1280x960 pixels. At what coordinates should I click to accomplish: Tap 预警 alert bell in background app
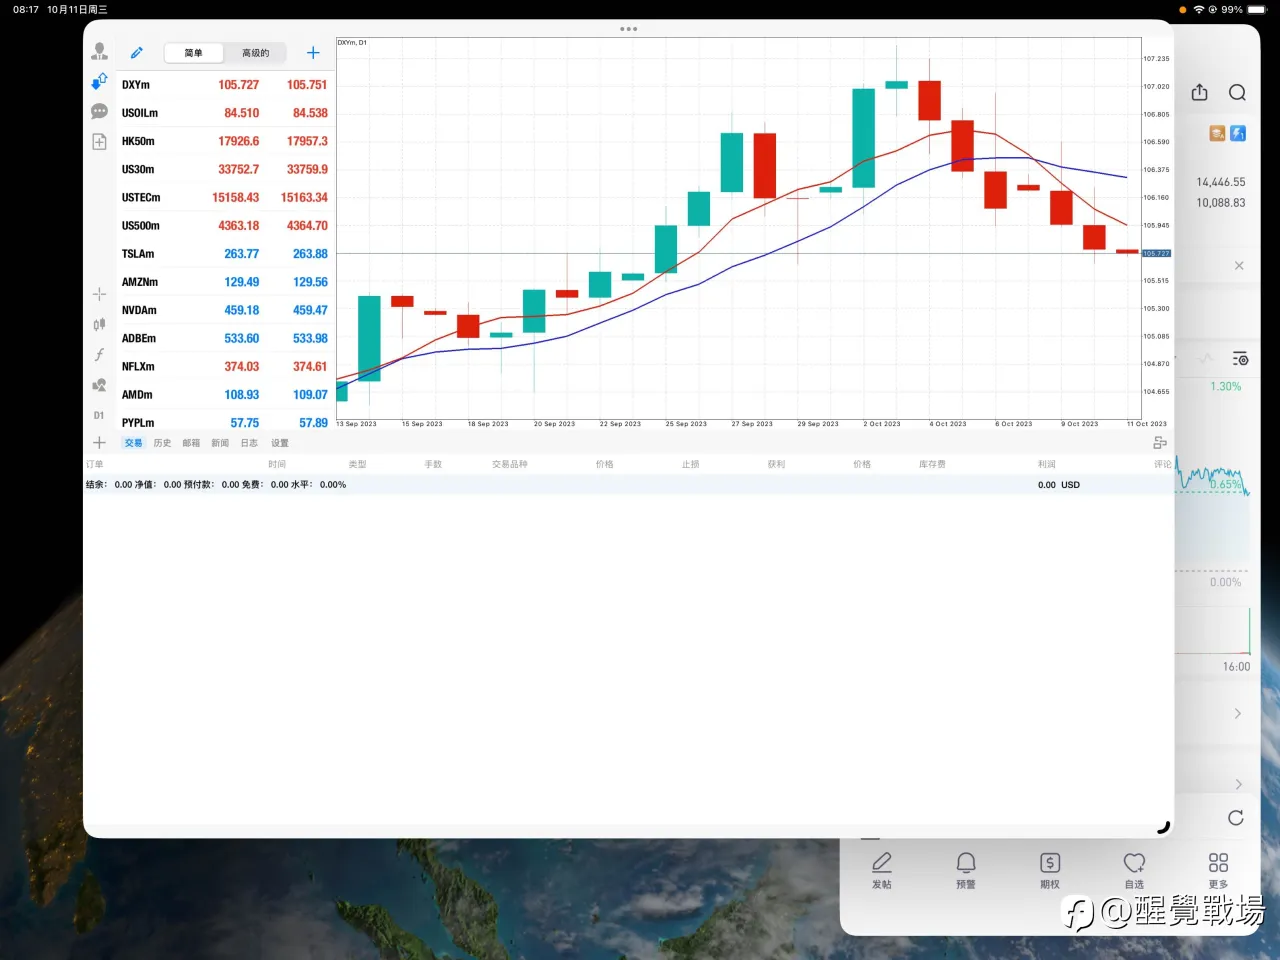[966, 870]
